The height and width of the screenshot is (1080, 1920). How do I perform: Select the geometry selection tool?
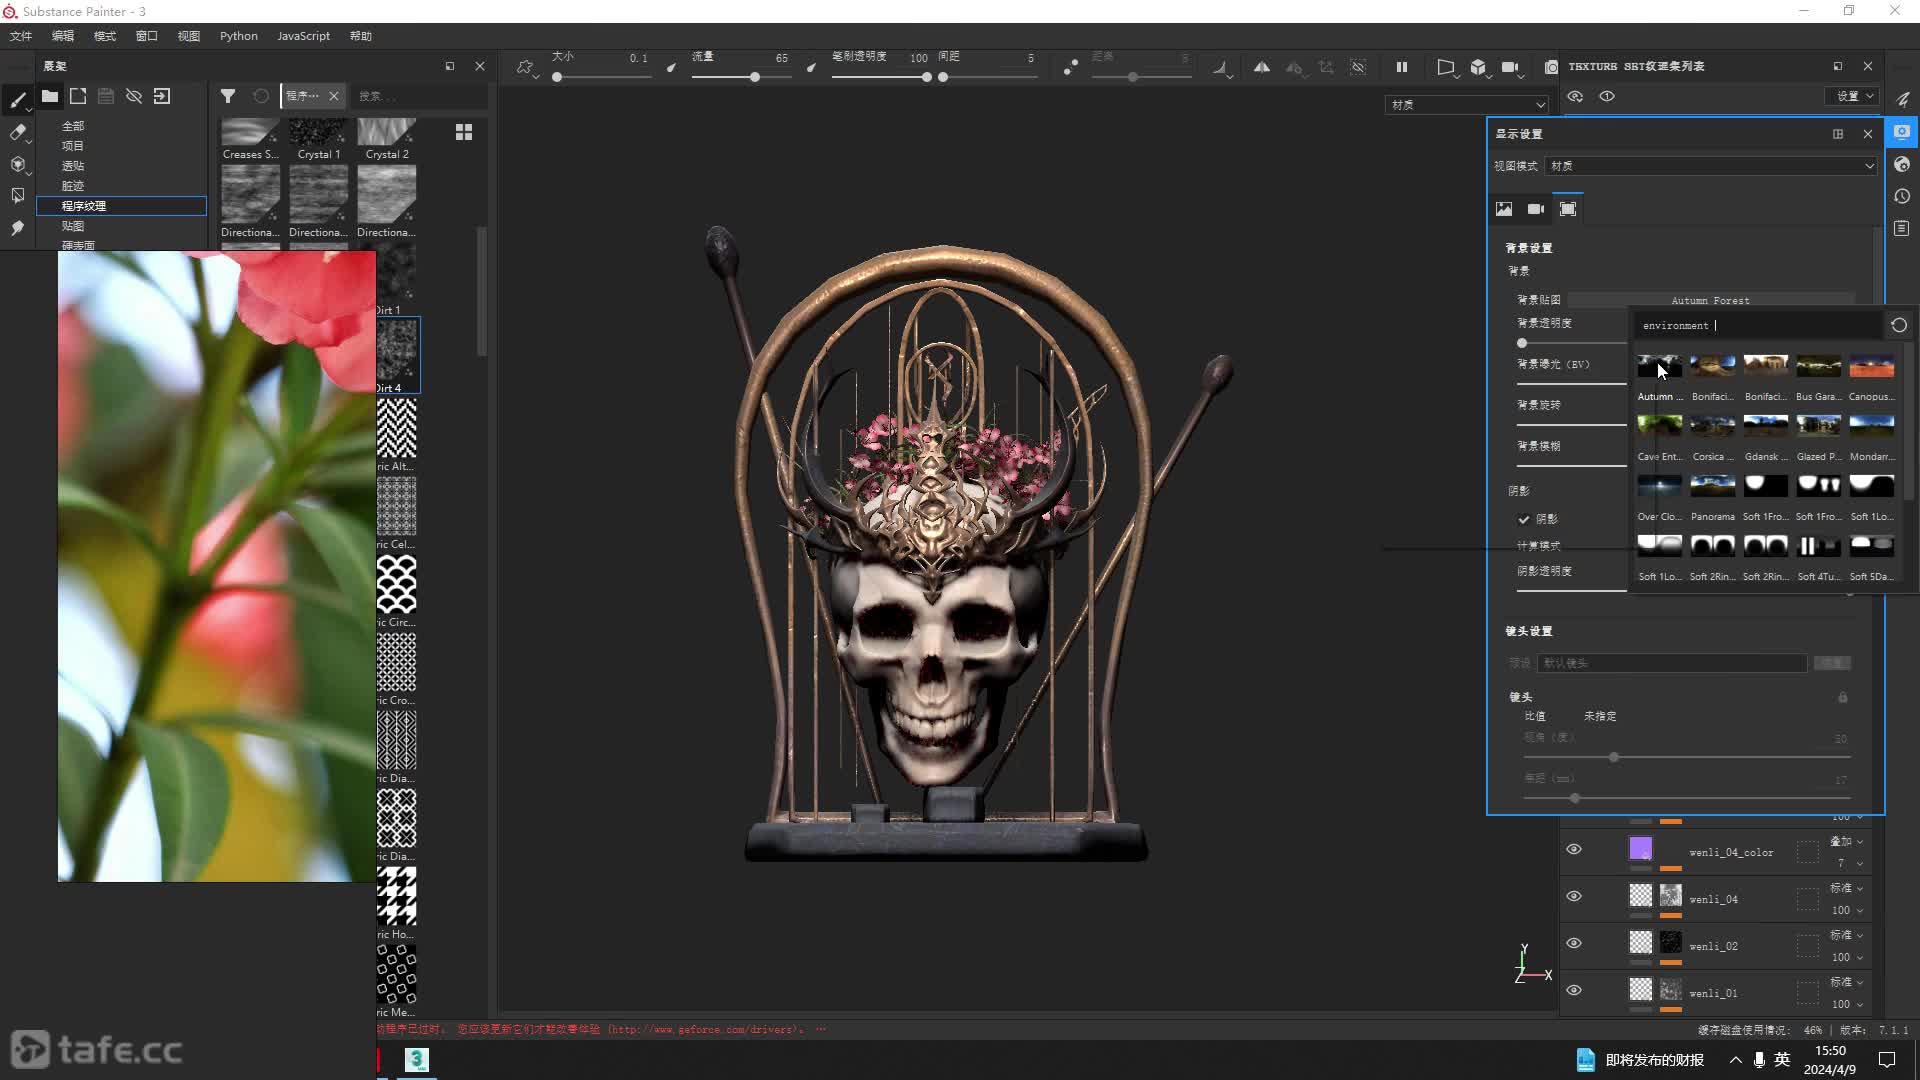[x=17, y=195]
